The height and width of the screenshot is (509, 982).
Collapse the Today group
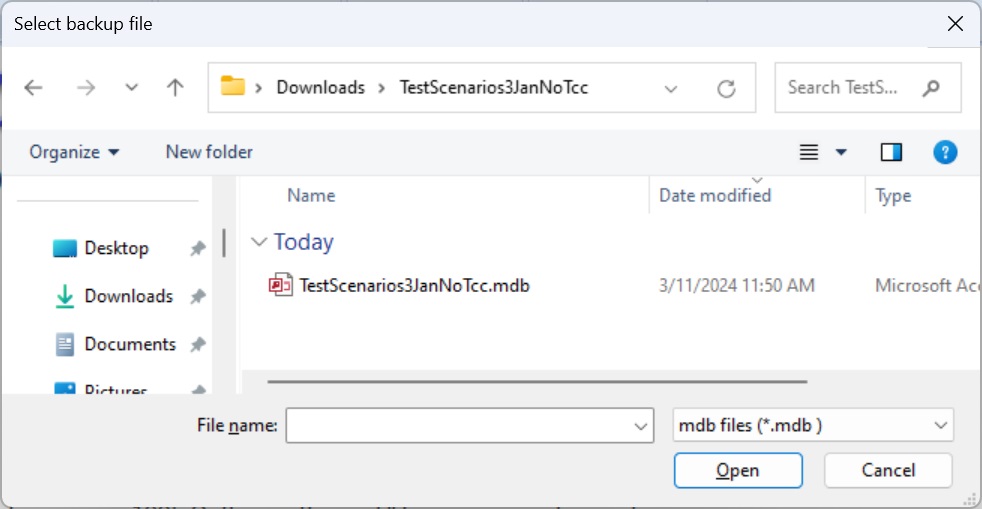click(260, 242)
